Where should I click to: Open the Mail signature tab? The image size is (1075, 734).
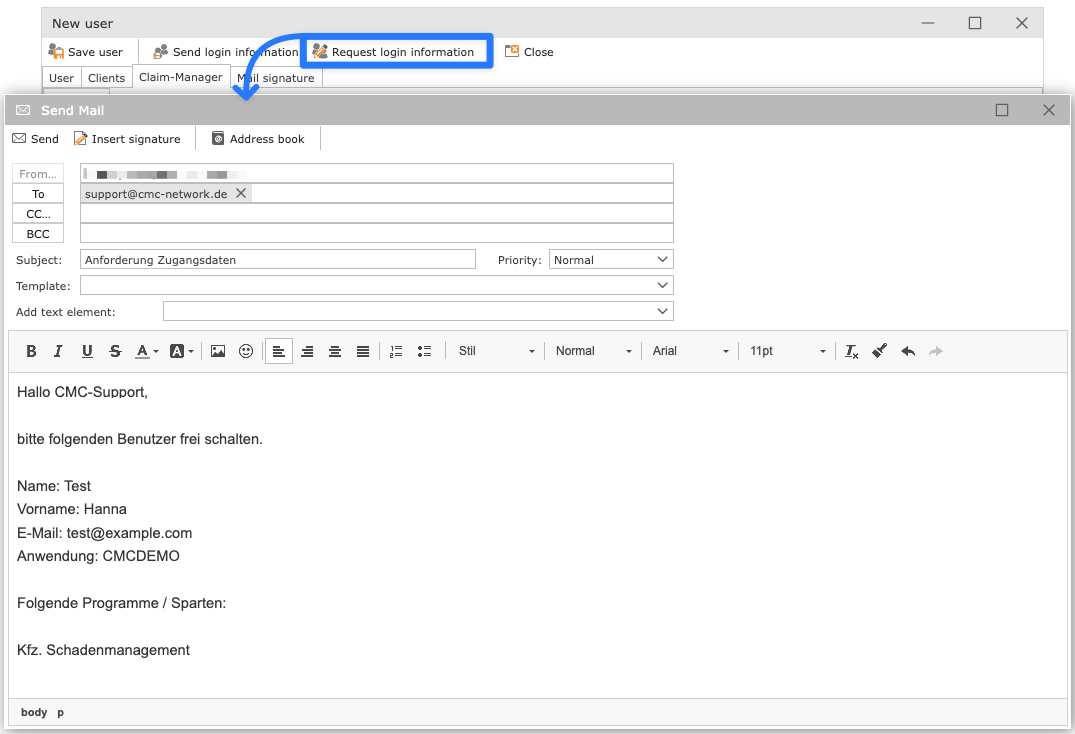[278, 78]
